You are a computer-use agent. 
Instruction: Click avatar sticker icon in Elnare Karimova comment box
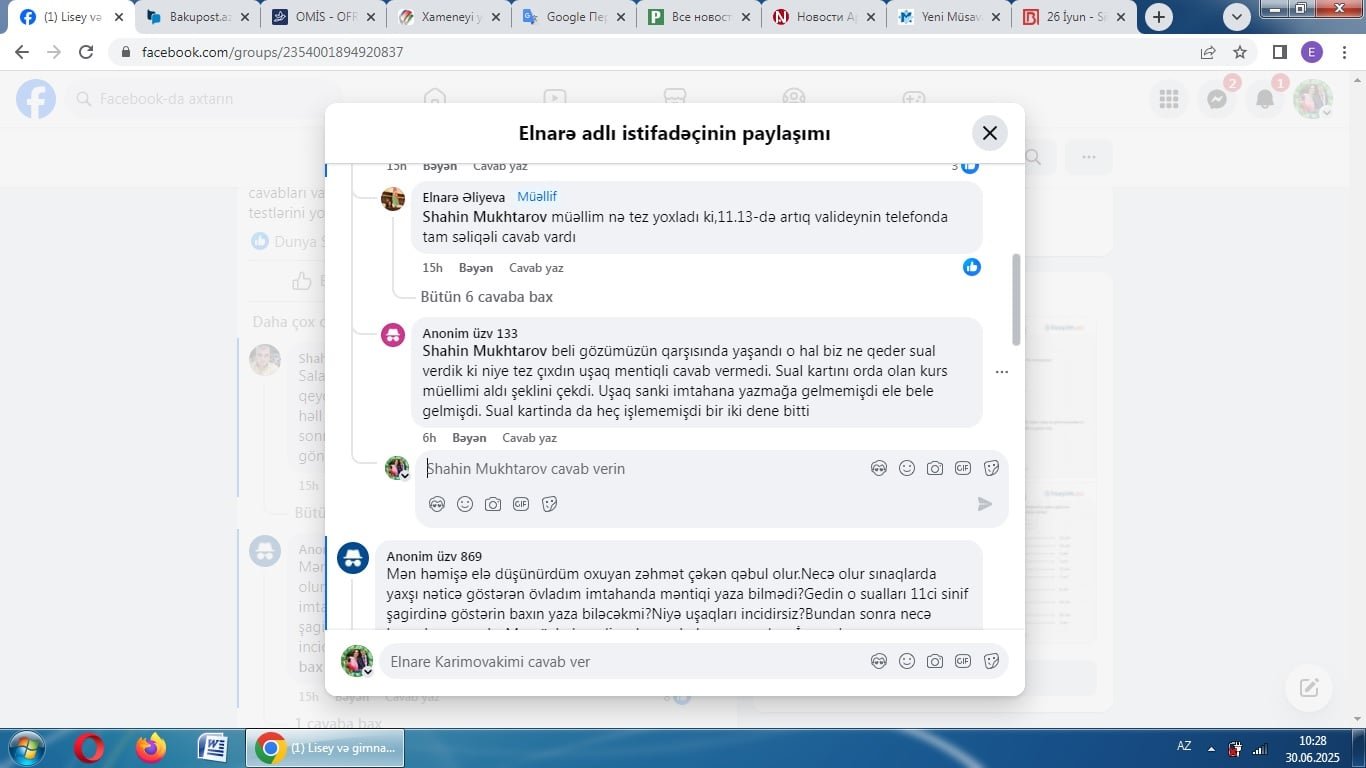tap(879, 661)
